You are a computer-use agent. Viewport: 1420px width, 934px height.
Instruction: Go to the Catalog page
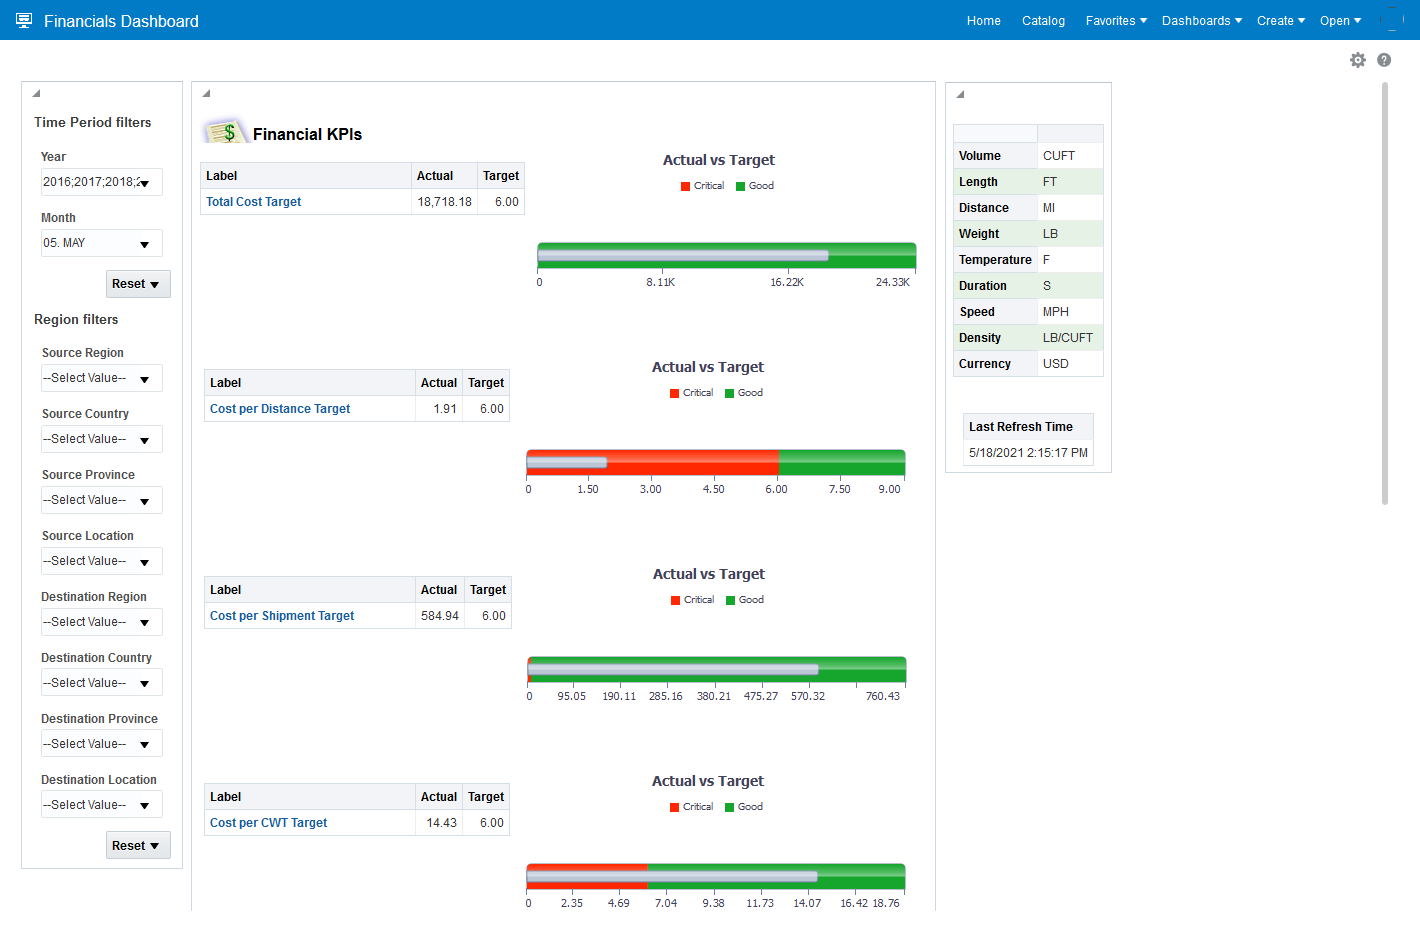[1043, 21]
